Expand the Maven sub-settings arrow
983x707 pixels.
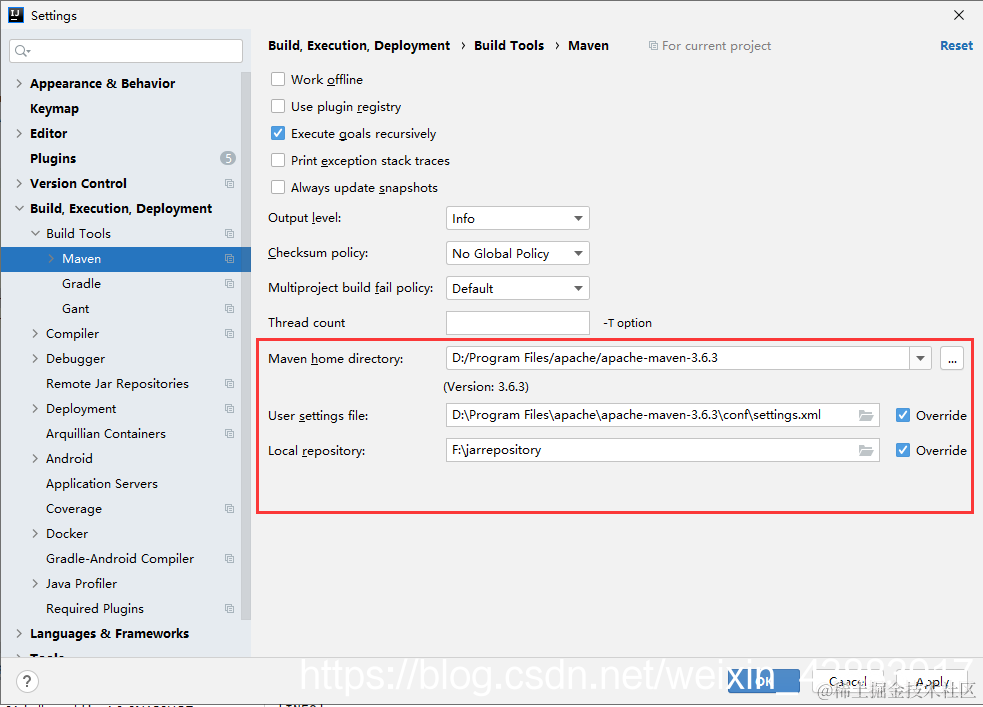click(x=51, y=258)
